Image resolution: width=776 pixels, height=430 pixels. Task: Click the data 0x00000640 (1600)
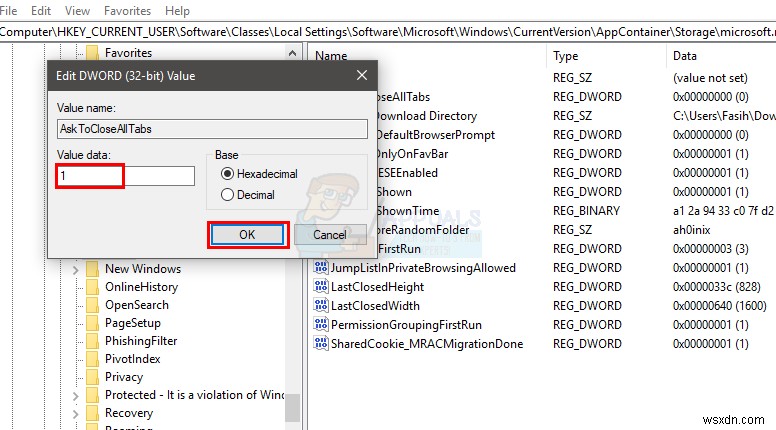pos(720,306)
